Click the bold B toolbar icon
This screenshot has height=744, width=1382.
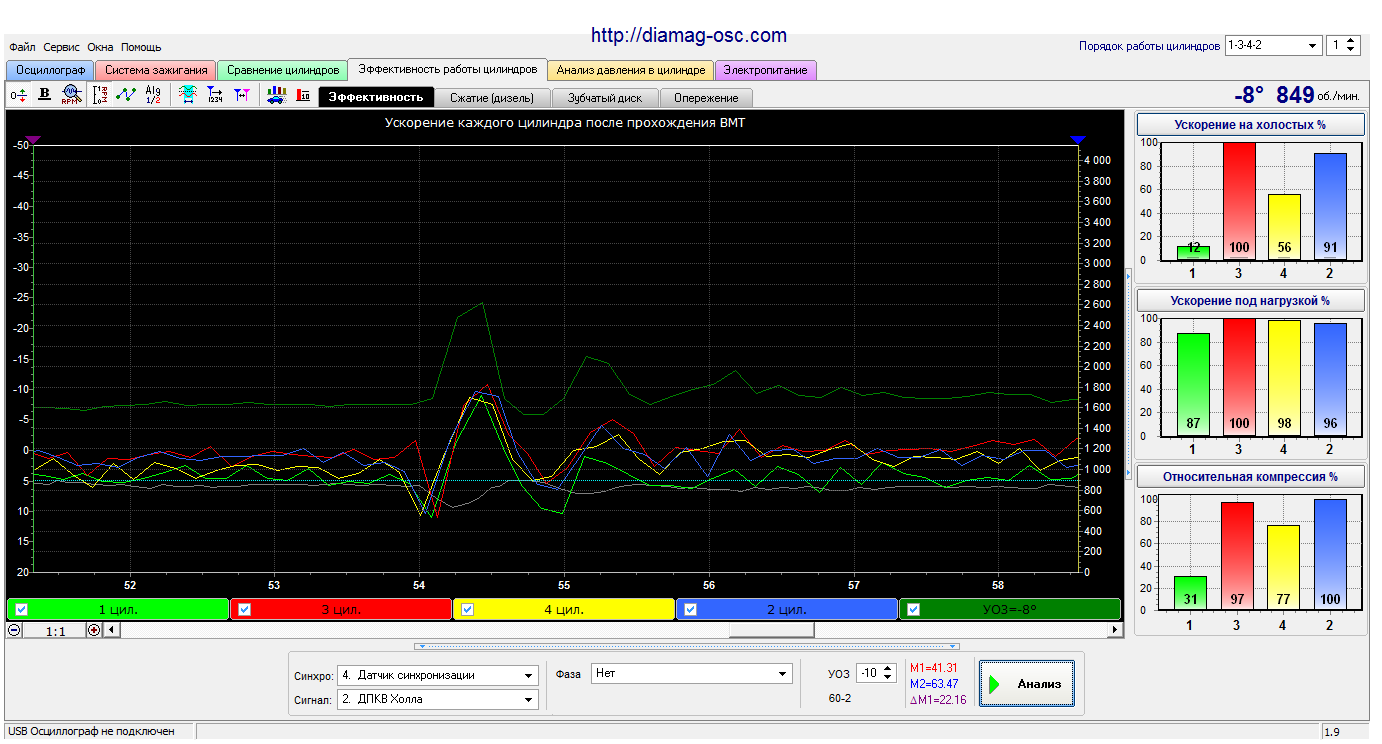click(45, 95)
